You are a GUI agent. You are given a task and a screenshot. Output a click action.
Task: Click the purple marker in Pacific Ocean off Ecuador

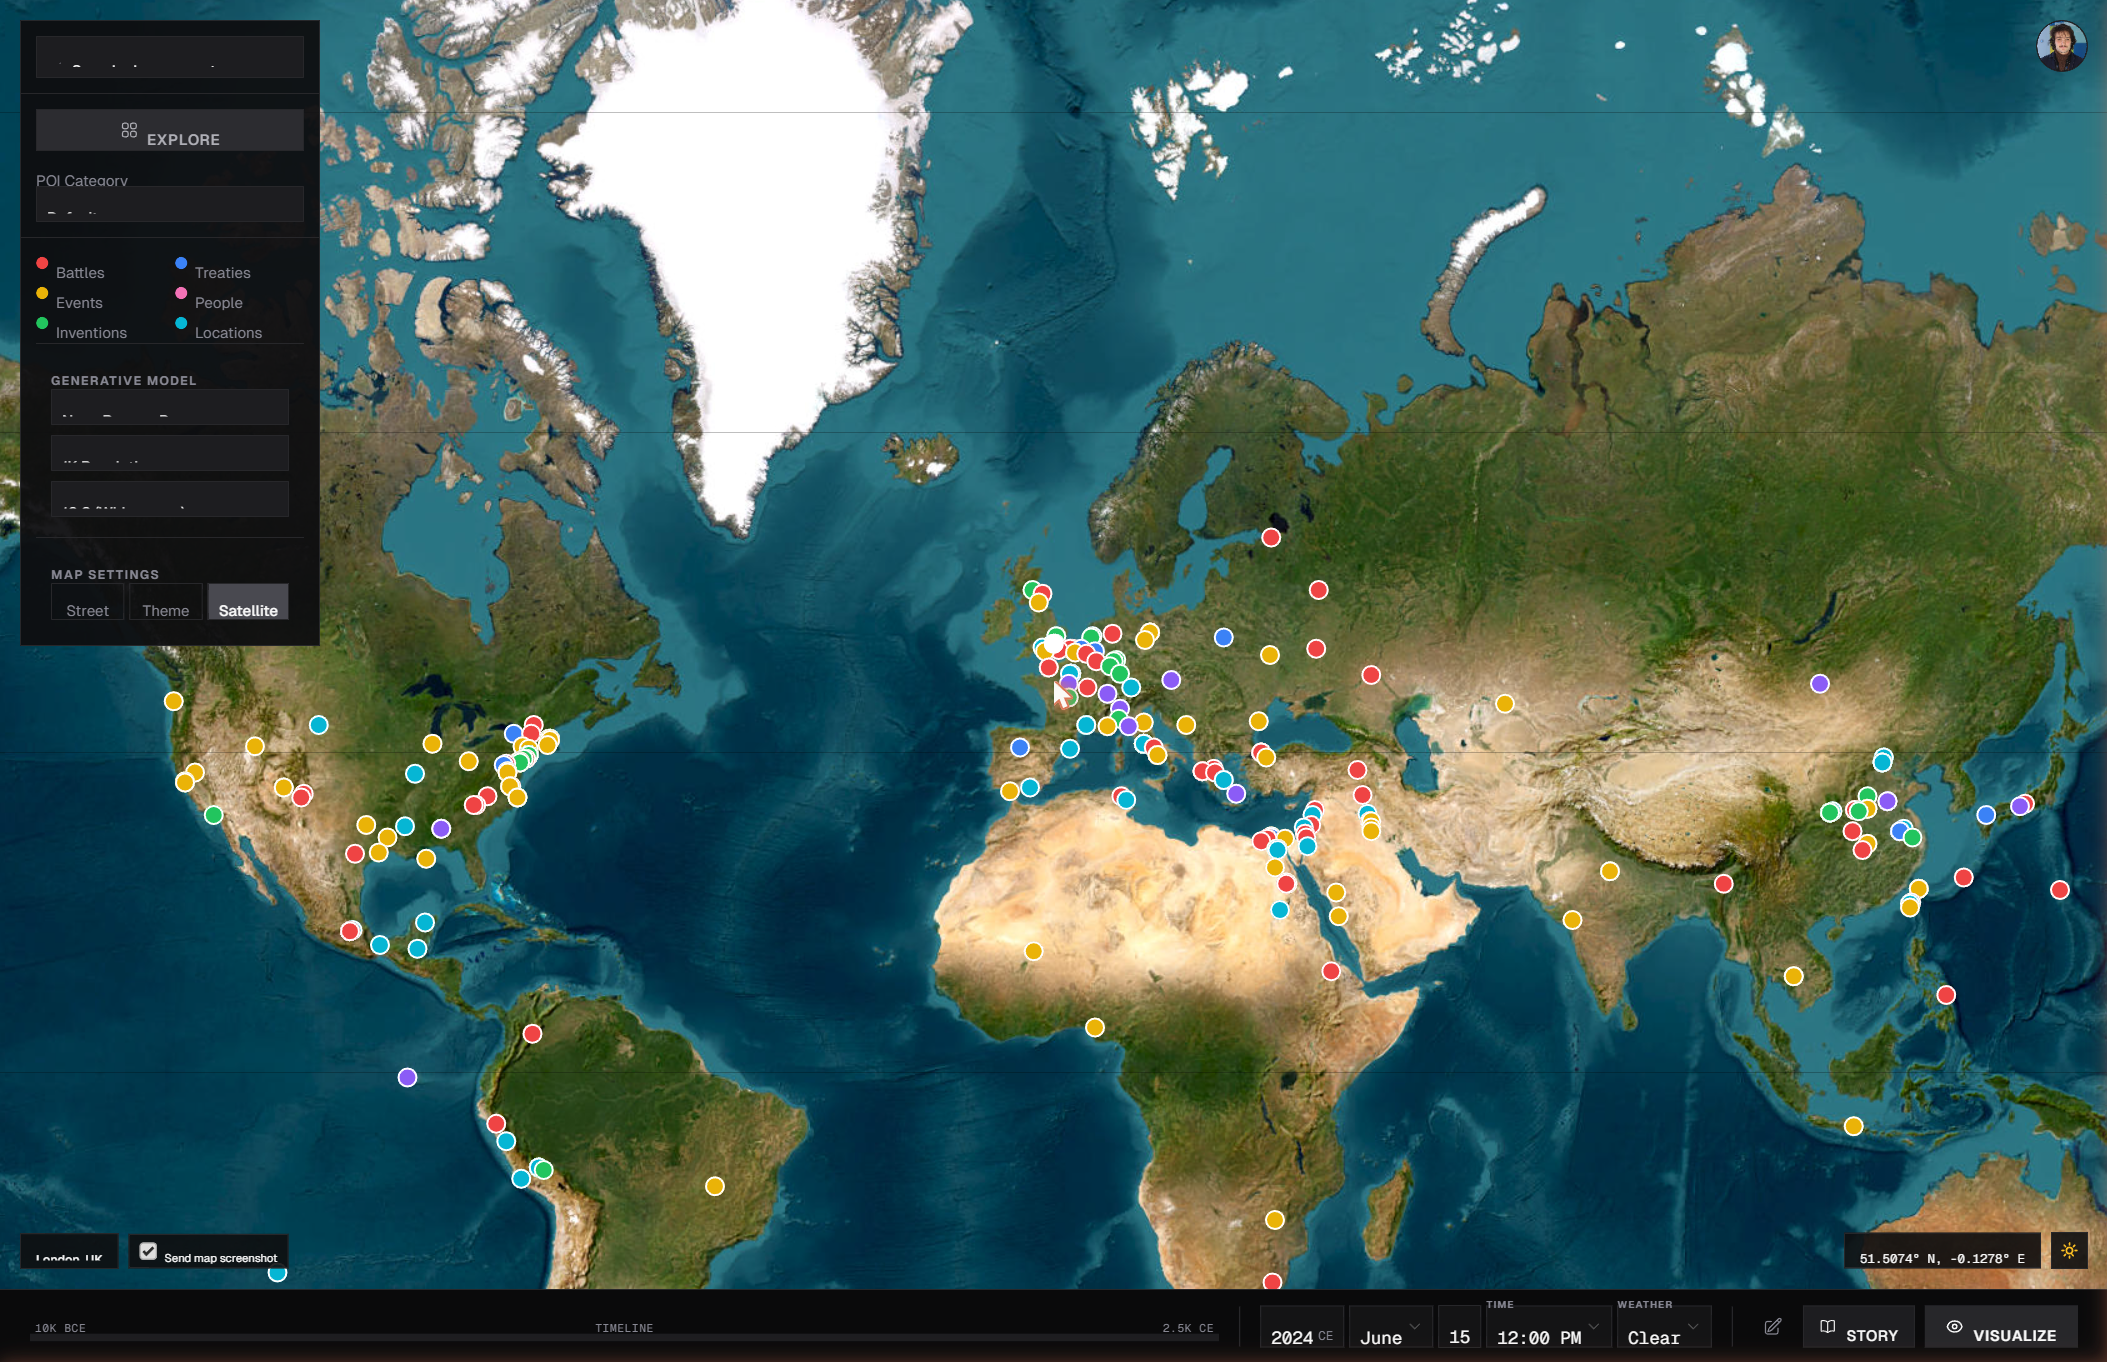(x=407, y=1077)
